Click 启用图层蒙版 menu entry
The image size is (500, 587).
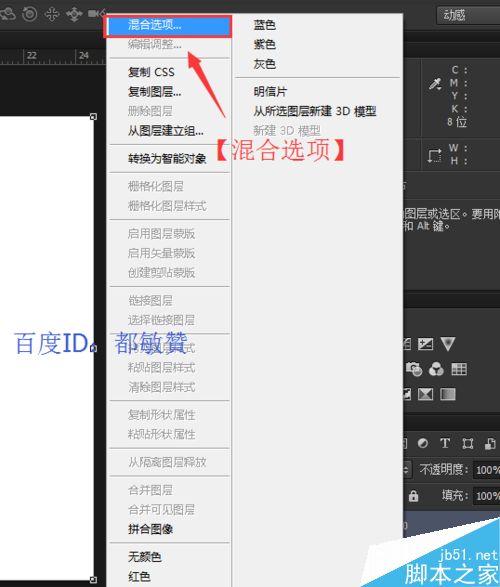point(168,234)
